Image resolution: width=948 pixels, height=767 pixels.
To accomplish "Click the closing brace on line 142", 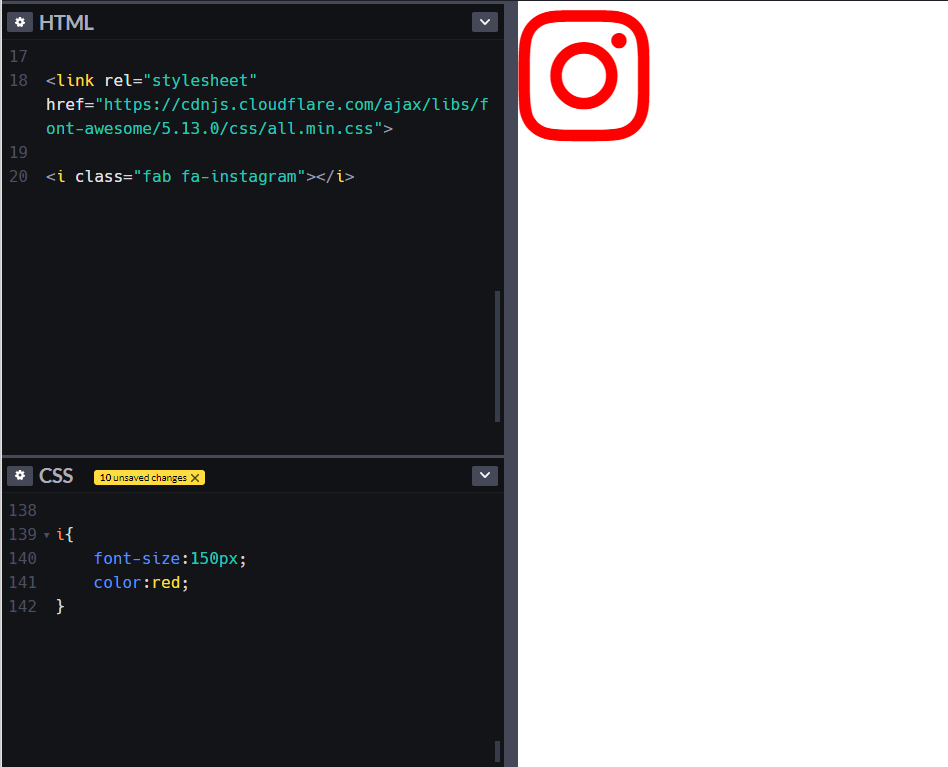I will coord(60,606).
